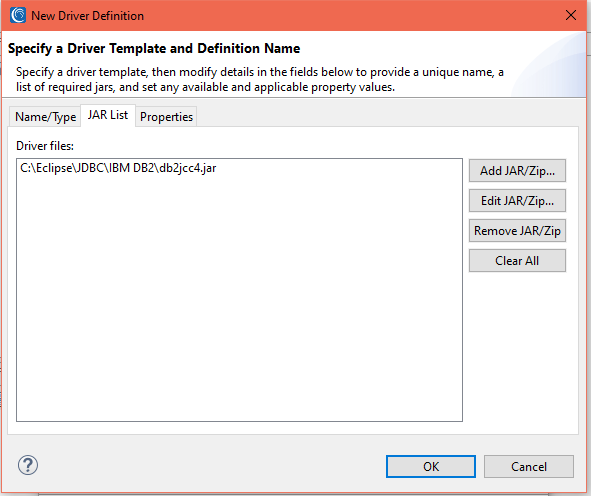
Task: Click the Eclipse icon in the title bar
Action: coord(18,15)
